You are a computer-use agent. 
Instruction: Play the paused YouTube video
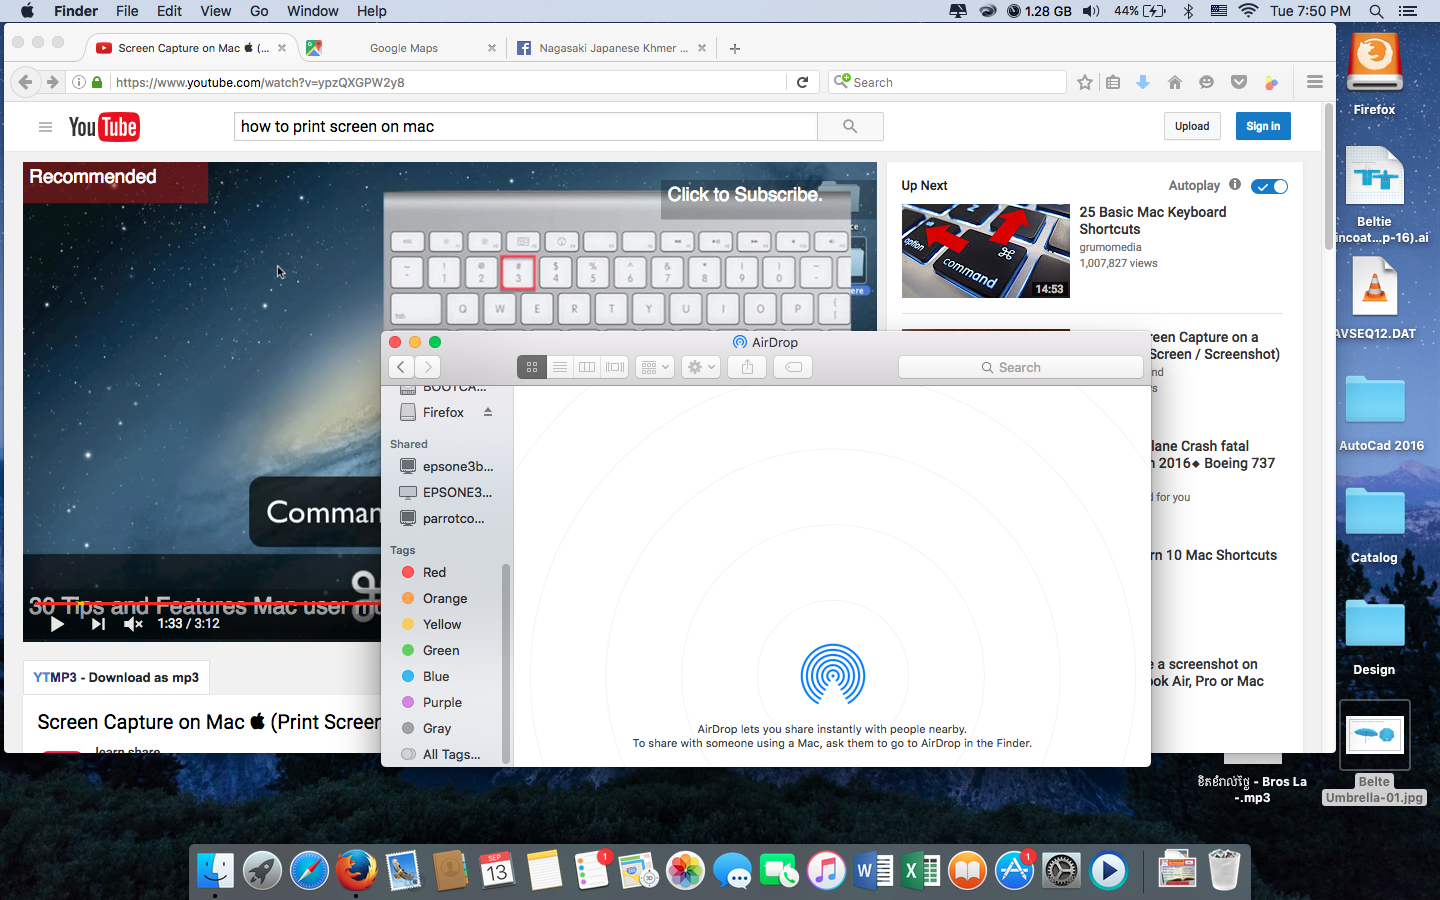pyautogui.click(x=57, y=624)
